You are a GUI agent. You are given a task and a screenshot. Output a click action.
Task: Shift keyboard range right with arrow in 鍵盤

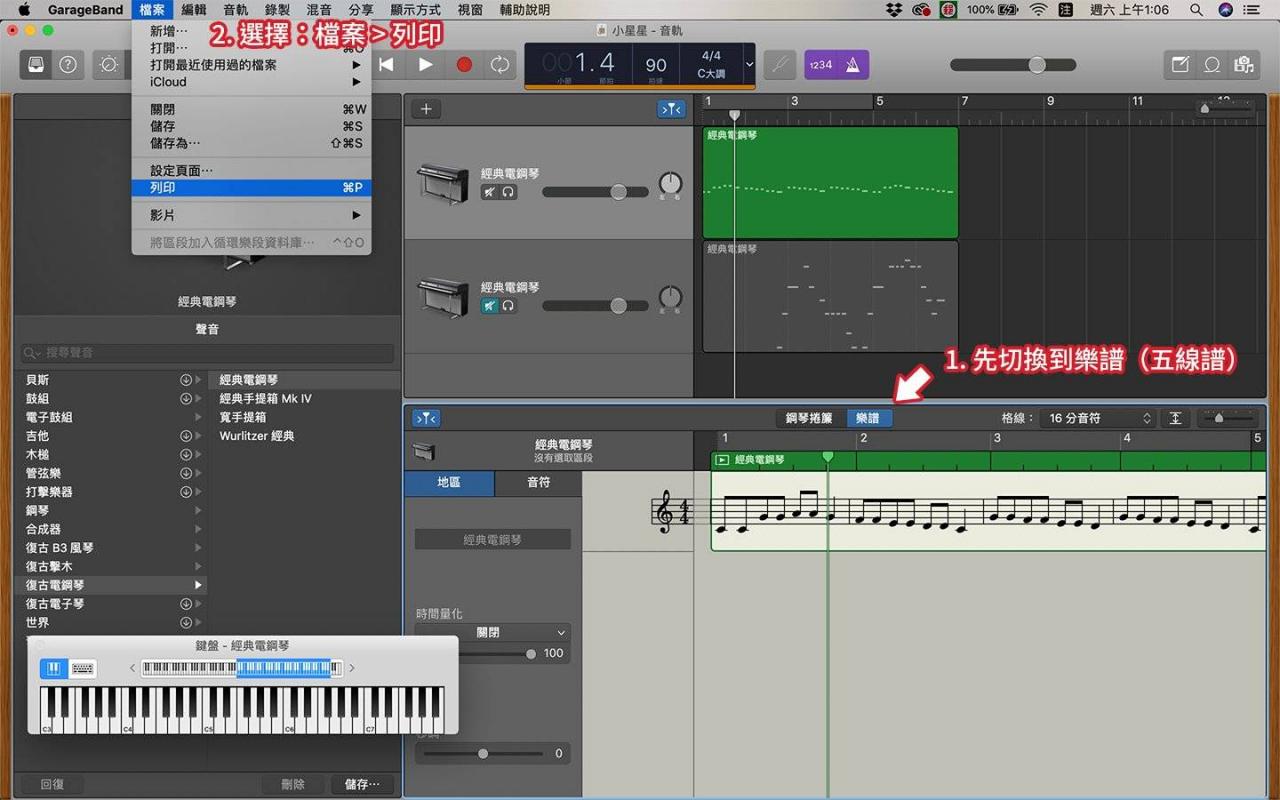coord(351,668)
